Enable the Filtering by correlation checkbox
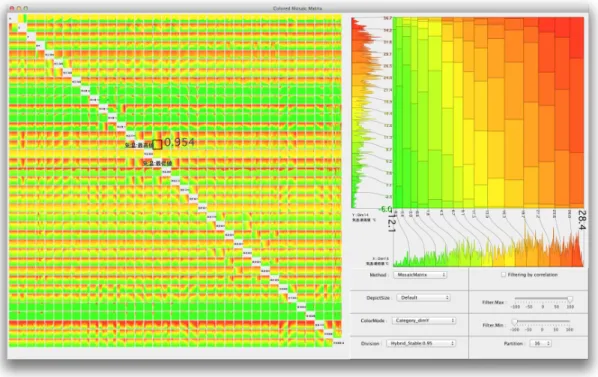598x377 pixels. tap(503, 274)
